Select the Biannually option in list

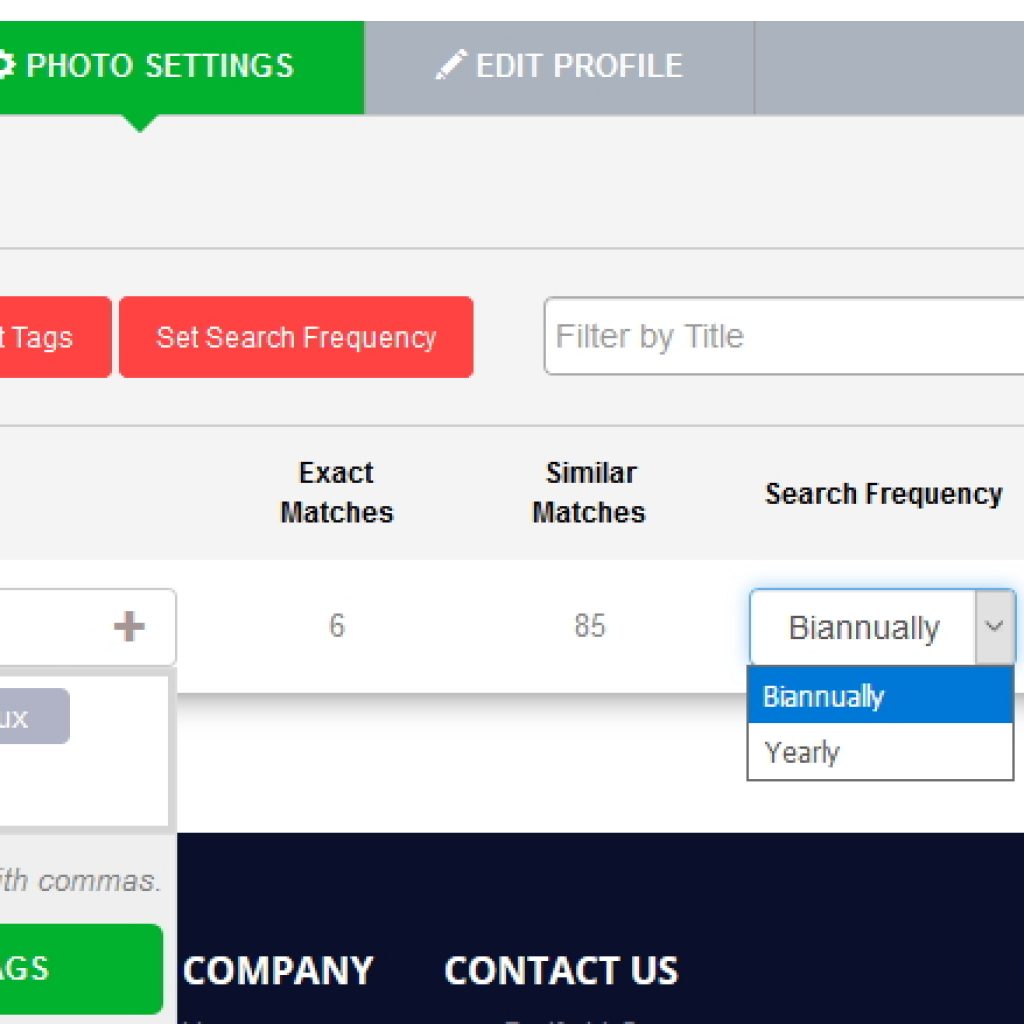click(880, 696)
